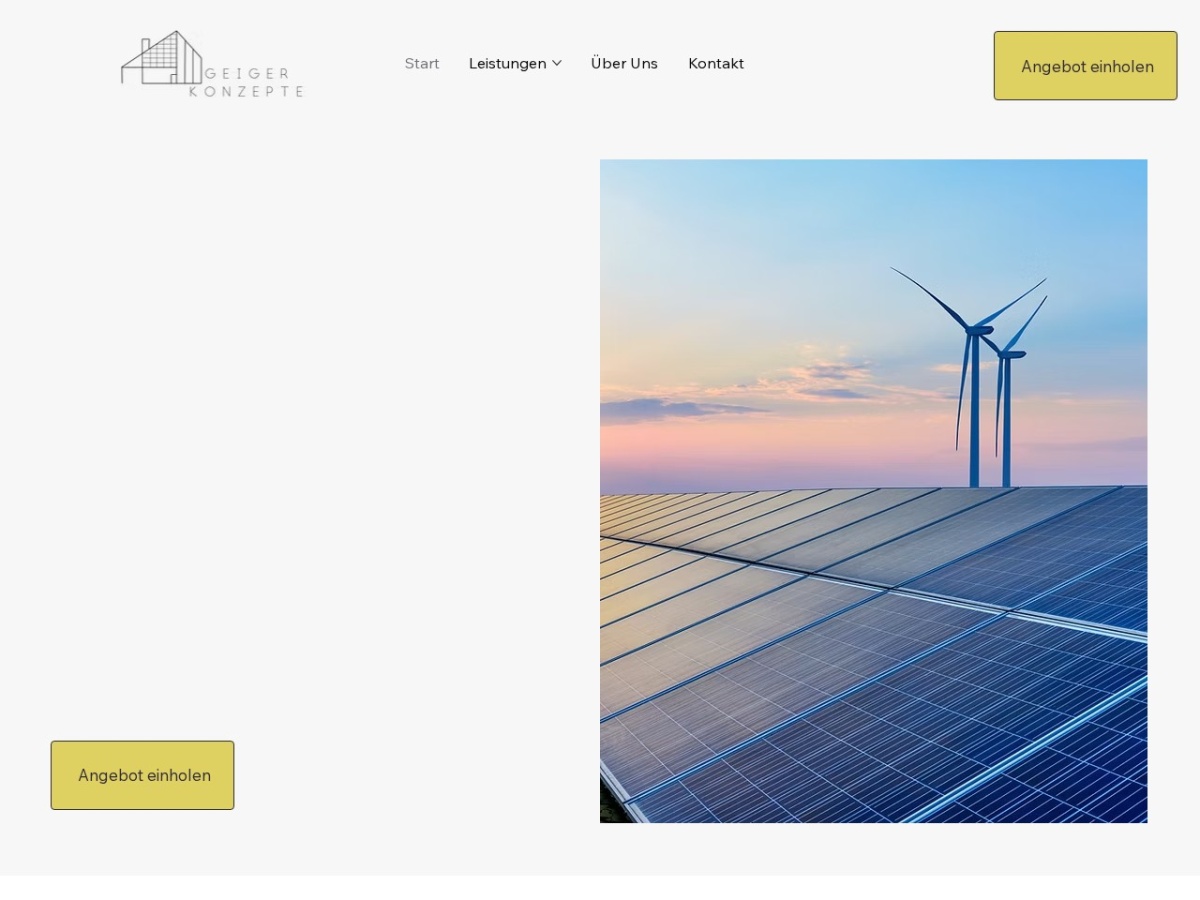Open the Leistungen menu item
The width and height of the screenshot is (1200, 900).
point(508,63)
